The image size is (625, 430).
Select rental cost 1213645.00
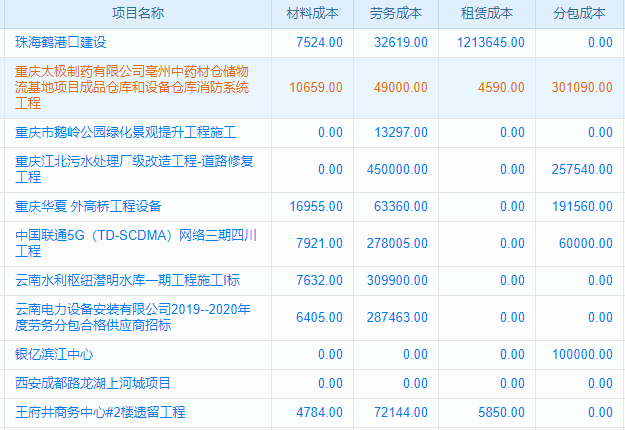click(x=491, y=42)
